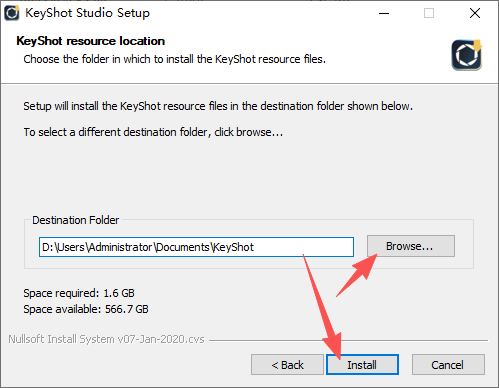499x388 pixels.
Task: Click the 'KeyShot resource location' heading
Action: click(91, 41)
